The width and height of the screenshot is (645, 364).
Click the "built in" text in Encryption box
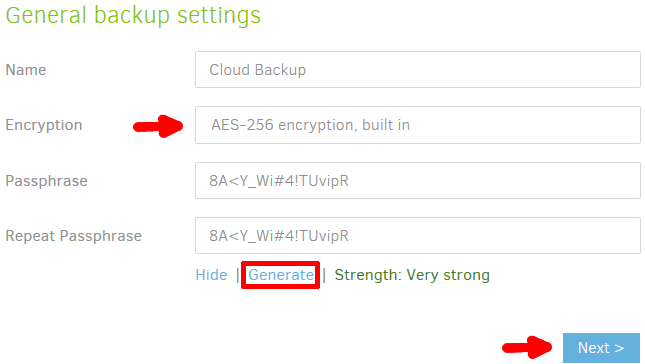tap(385, 125)
